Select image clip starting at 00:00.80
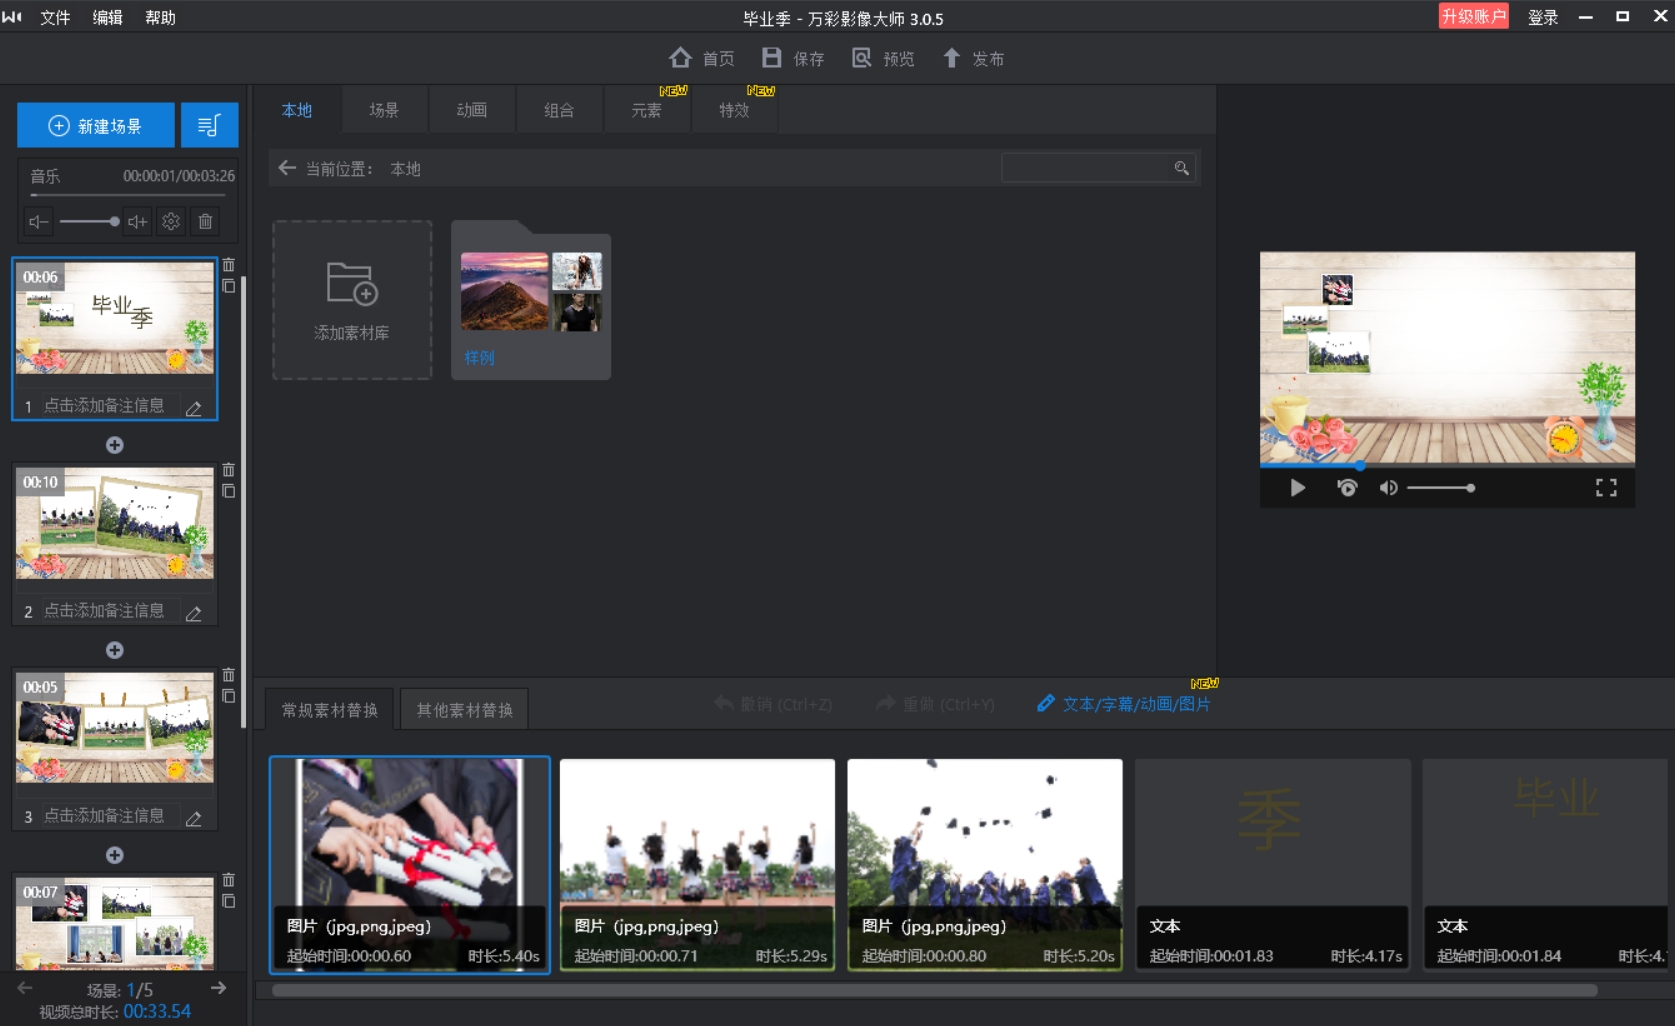 (985, 865)
